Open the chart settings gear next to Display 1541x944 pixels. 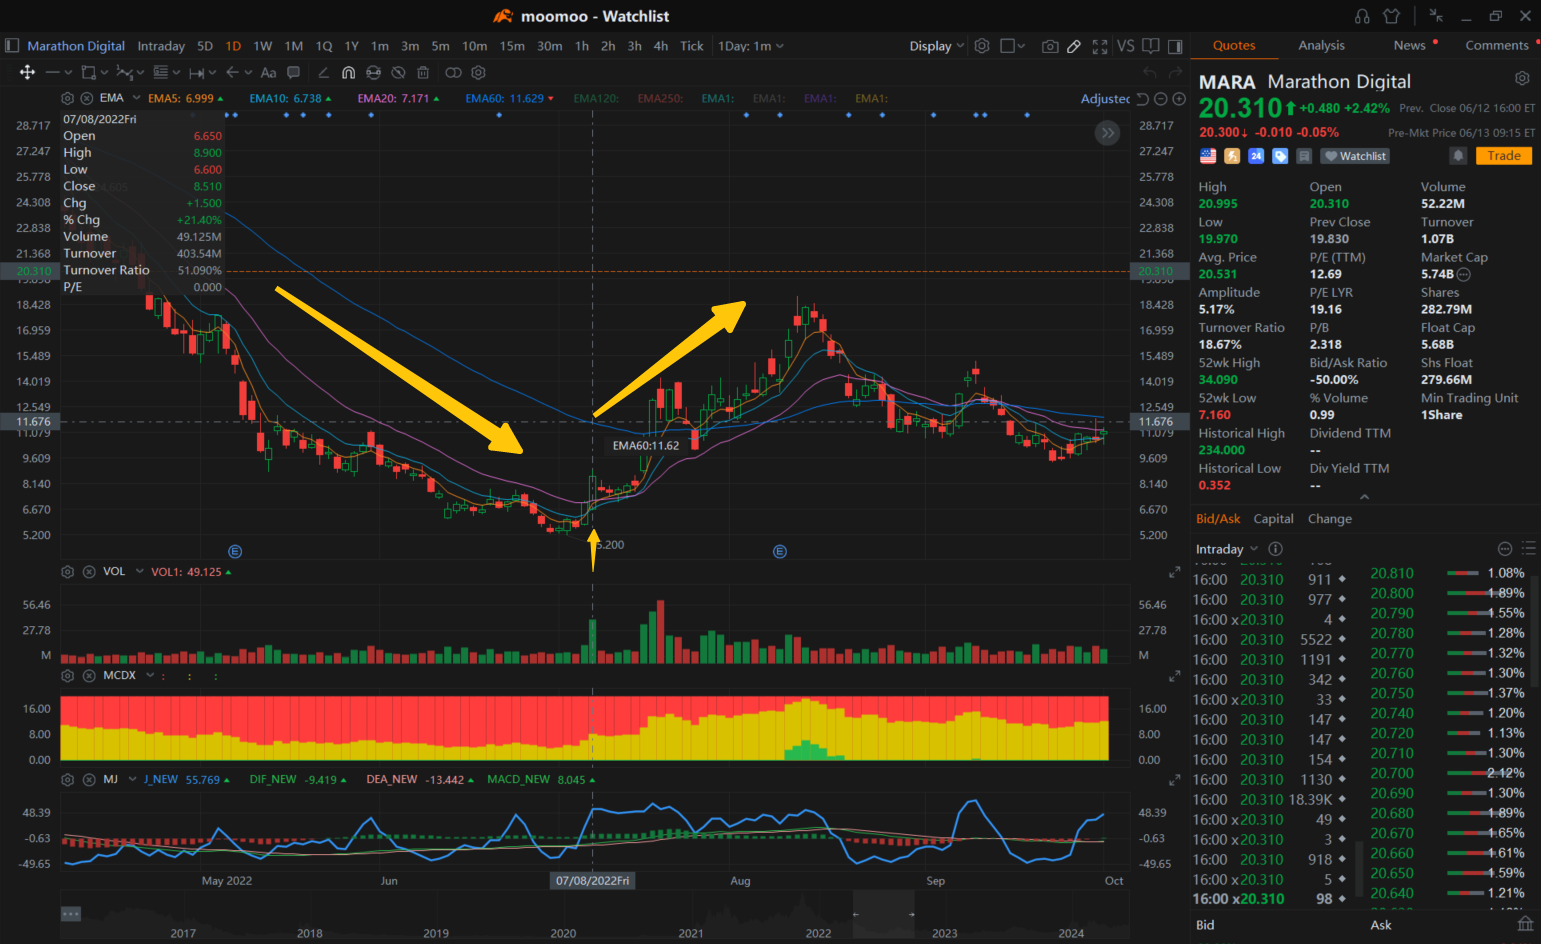coord(982,46)
